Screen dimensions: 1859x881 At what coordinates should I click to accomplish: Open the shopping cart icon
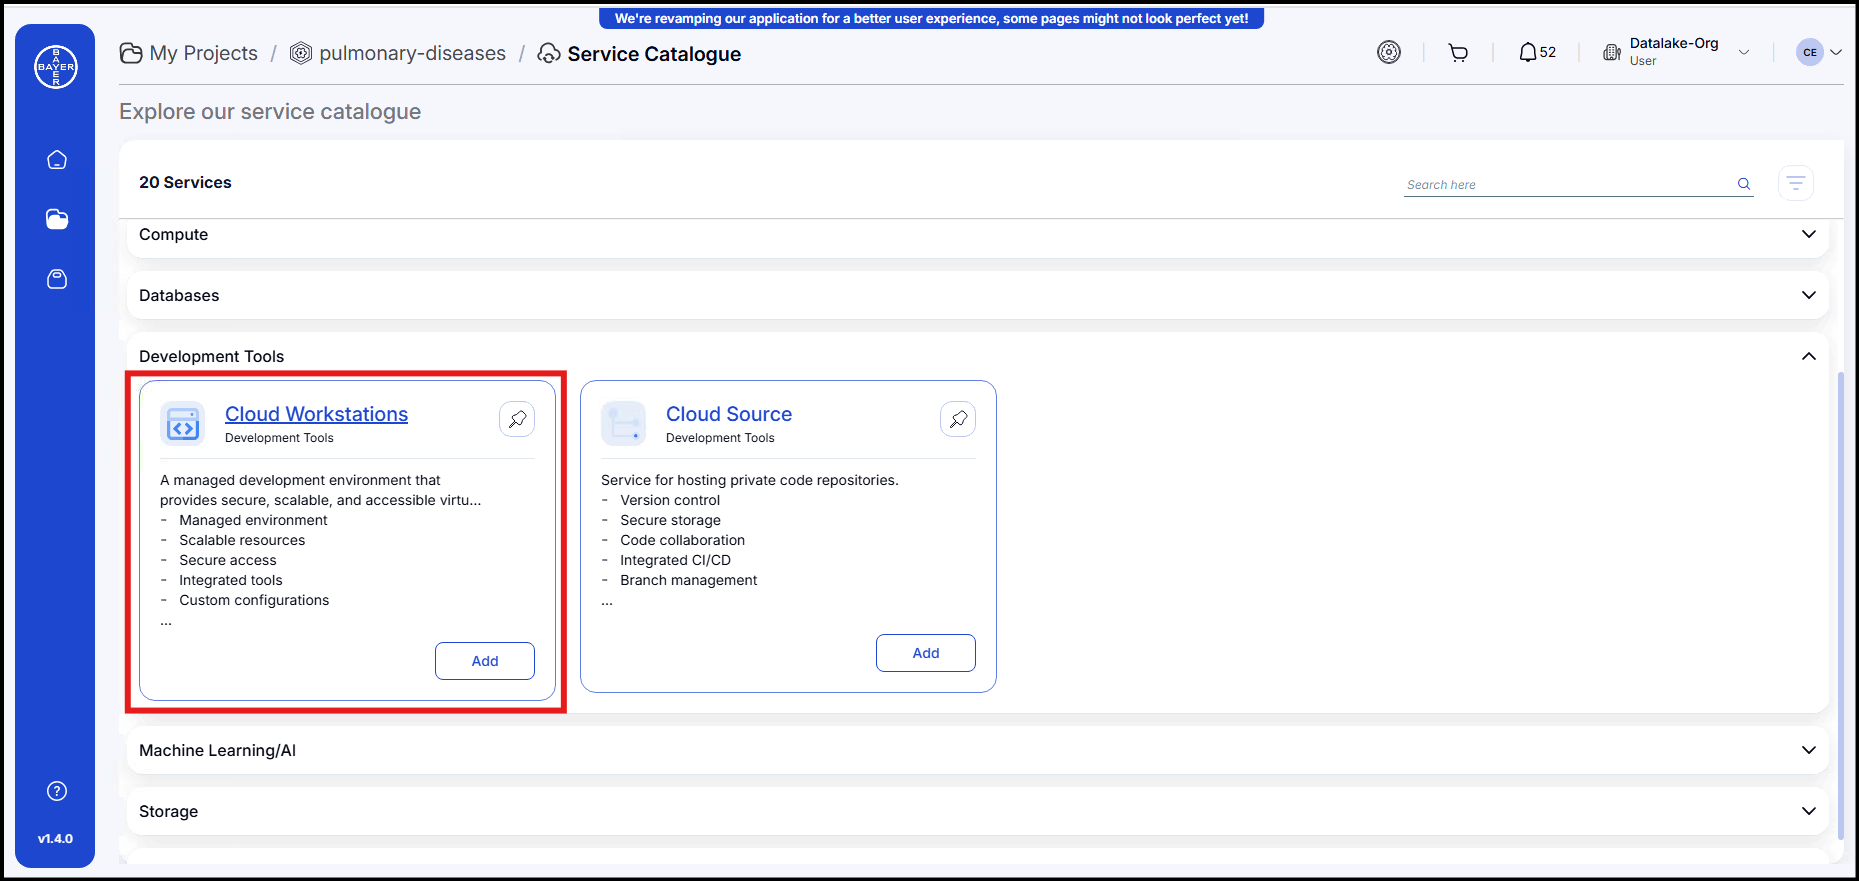pyautogui.click(x=1458, y=53)
